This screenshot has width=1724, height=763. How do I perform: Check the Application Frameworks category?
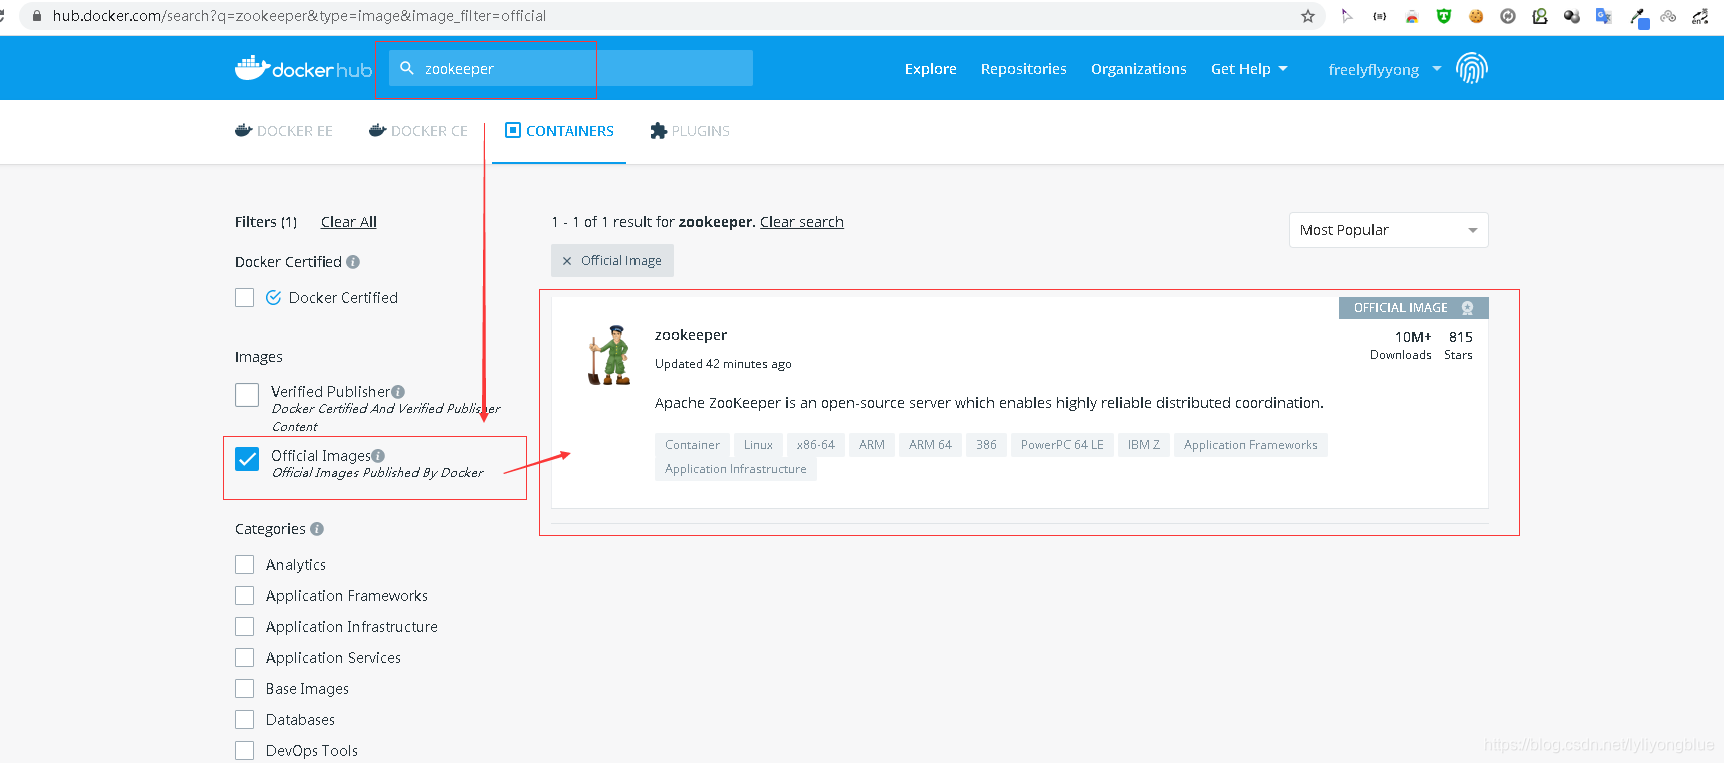click(244, 596)
